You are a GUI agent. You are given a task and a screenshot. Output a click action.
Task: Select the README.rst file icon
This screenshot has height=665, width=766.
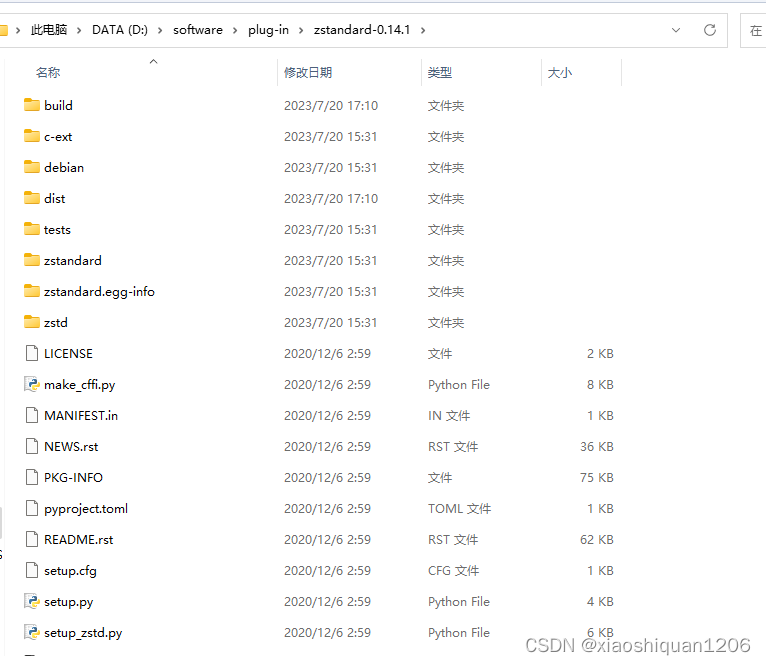(32, 539)
